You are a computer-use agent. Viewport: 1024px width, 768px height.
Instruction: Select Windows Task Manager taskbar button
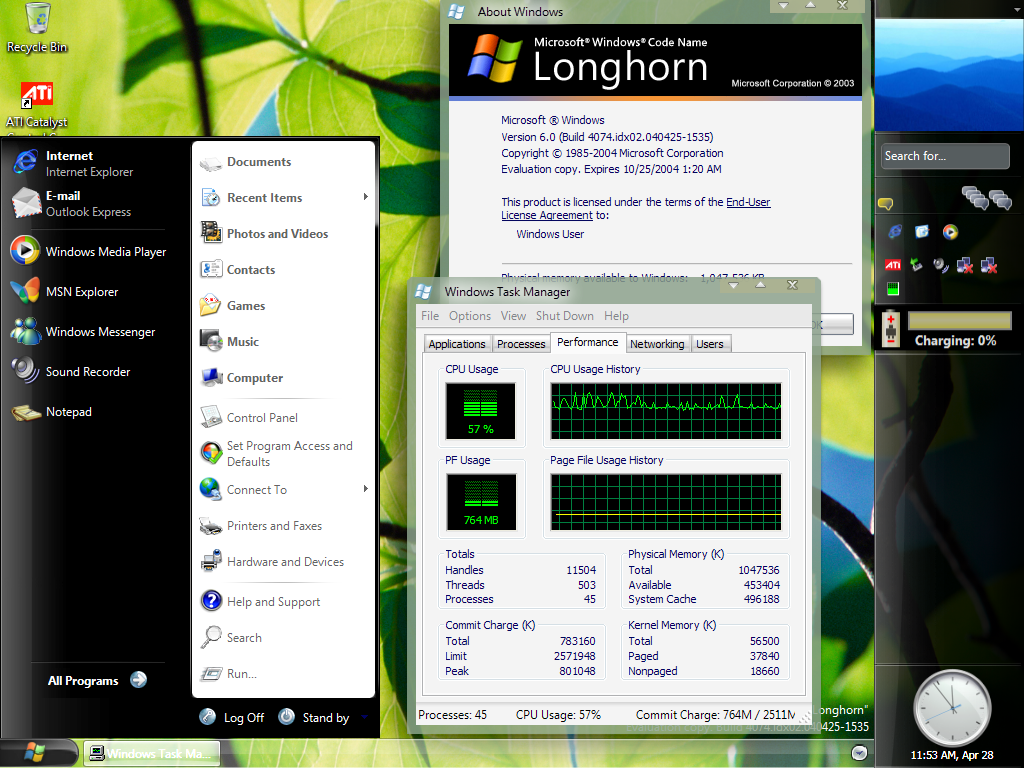click(152, 754)
